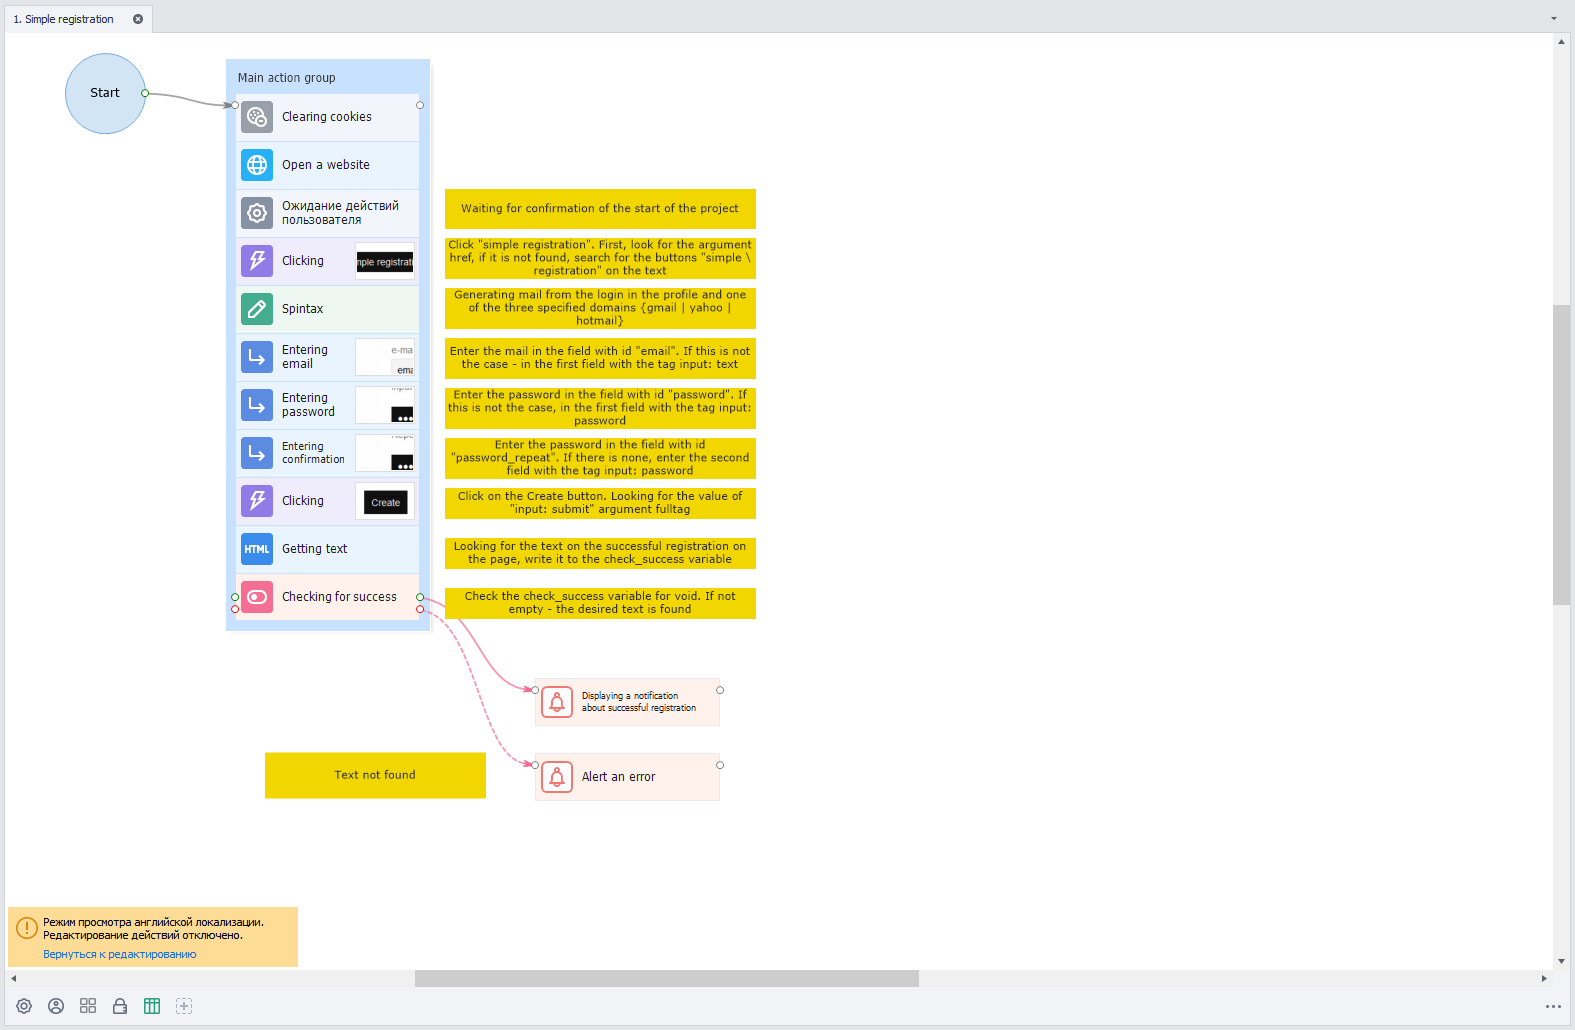1575x1030 pixels.
Task: Click the Checking for success toggle icon
Action: point(257,597)
